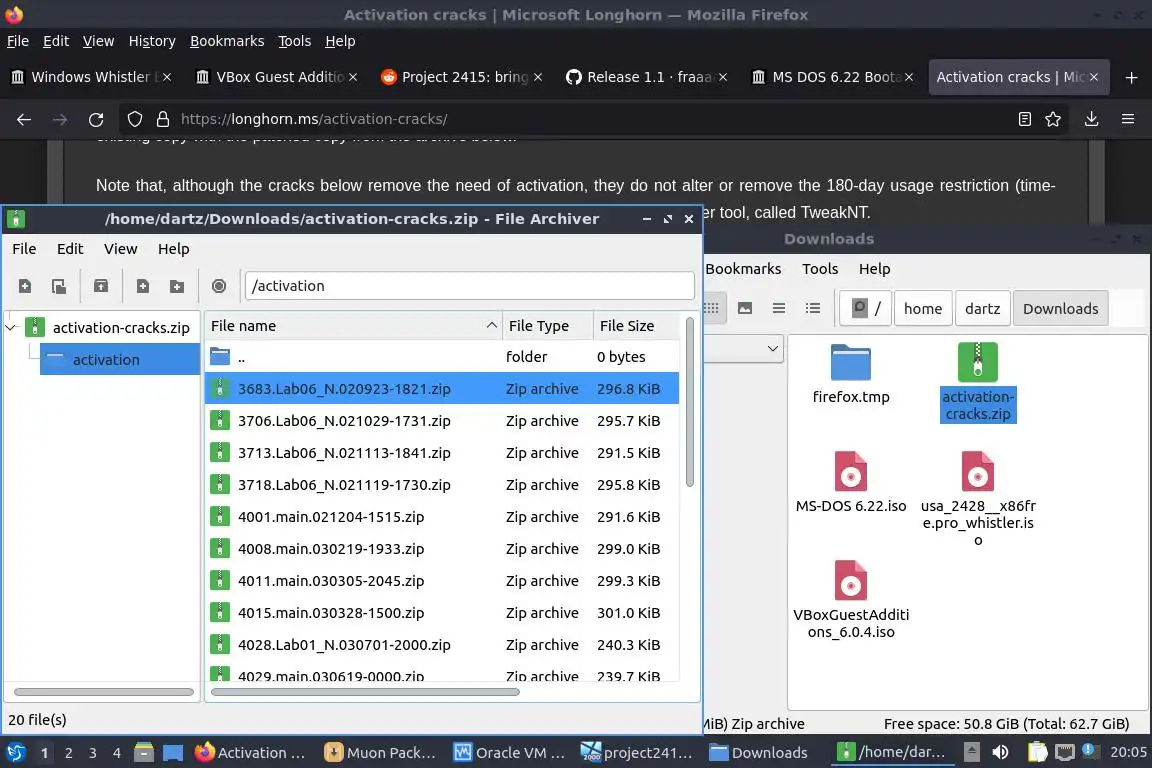Select activation-cracks.zip in Downloads window
The image size is (1152, 768).
[978, 382]
